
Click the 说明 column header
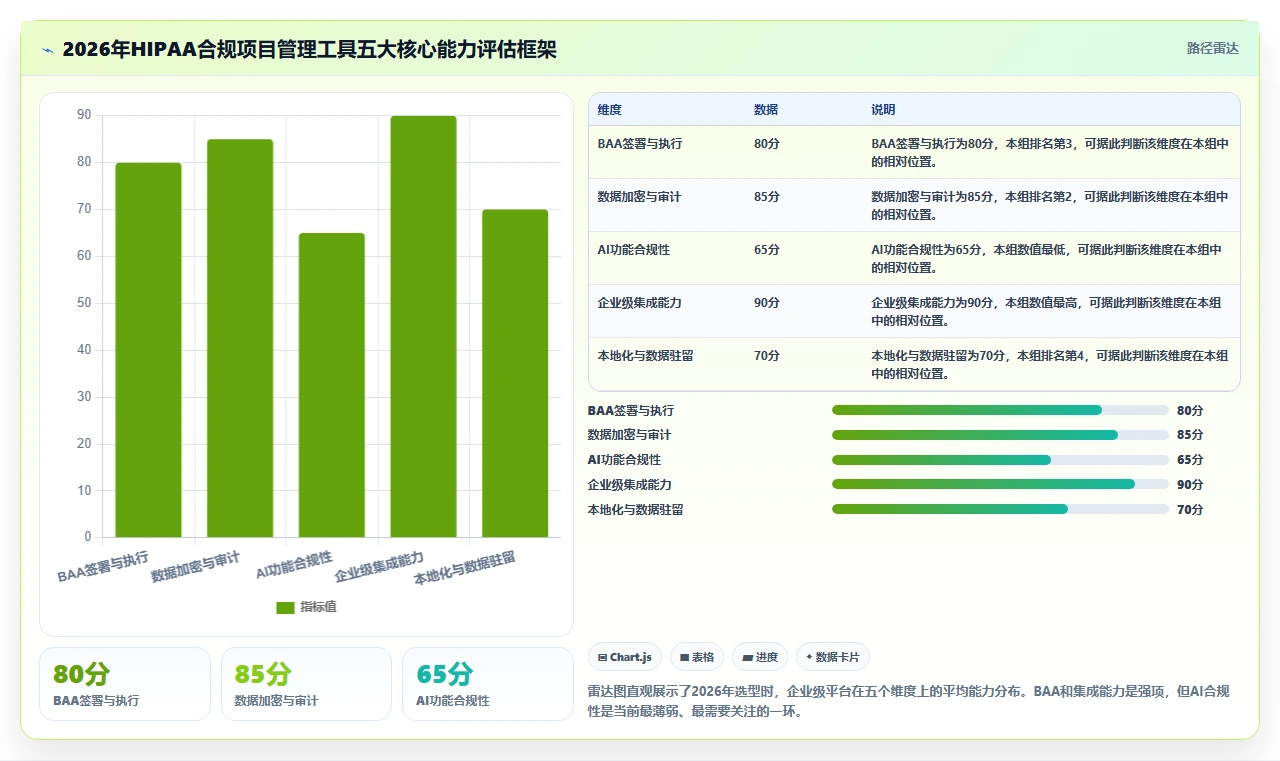(883, 110)
